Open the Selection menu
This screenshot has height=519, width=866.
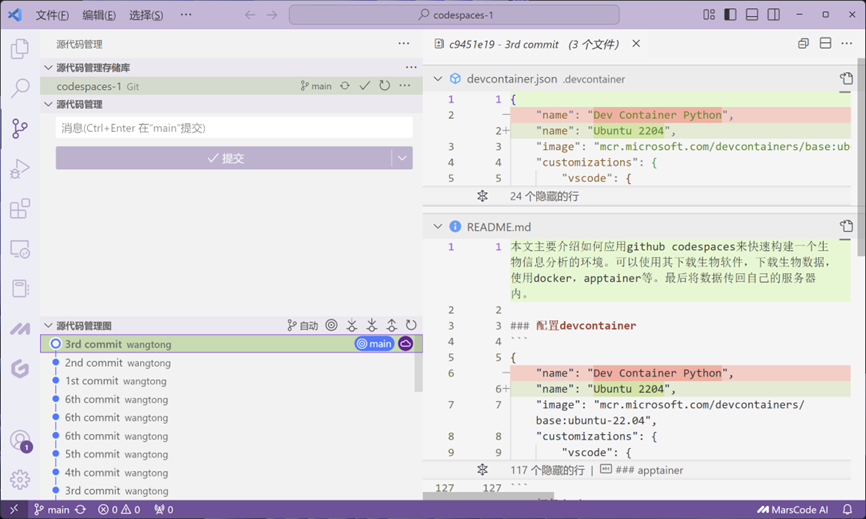[x=146, y=15]
